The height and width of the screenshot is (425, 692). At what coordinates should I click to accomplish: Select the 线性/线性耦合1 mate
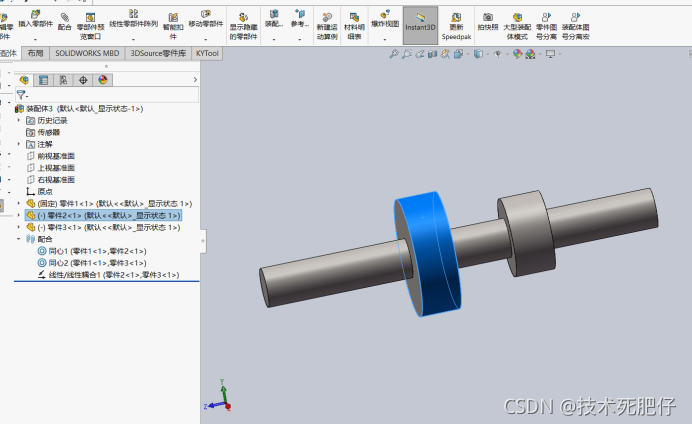click(x=109, y=275)
